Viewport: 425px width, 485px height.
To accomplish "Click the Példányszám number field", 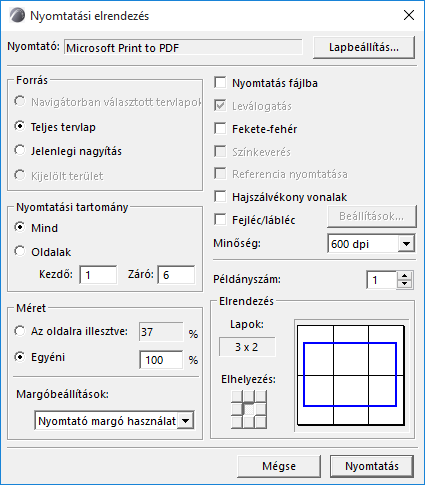I will click(382, 280).
